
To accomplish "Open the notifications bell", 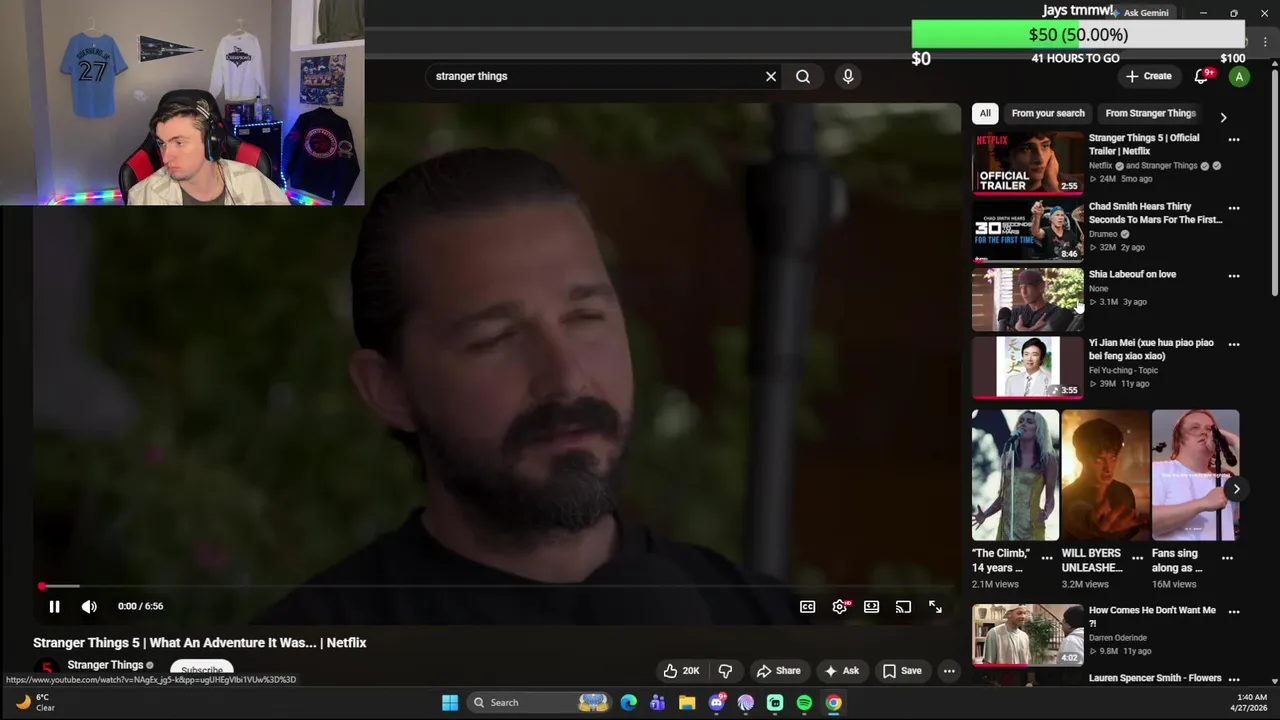I will tap(1202, 76).
